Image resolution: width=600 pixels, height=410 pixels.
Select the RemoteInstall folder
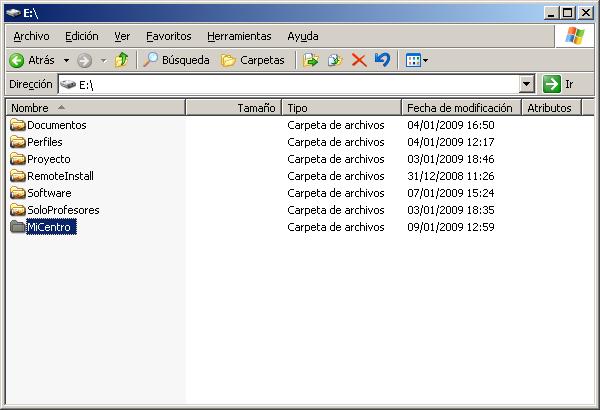point(60,176)
